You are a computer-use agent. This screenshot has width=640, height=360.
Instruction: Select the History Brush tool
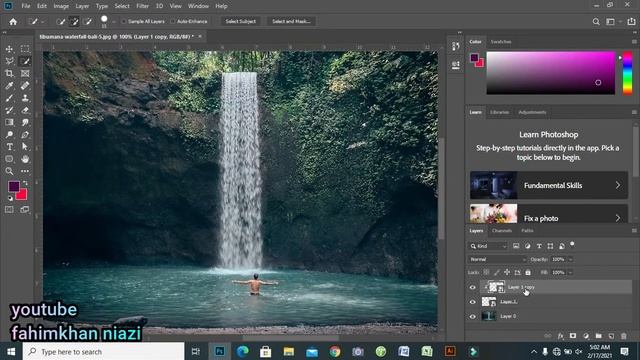(x=9, y=110)
